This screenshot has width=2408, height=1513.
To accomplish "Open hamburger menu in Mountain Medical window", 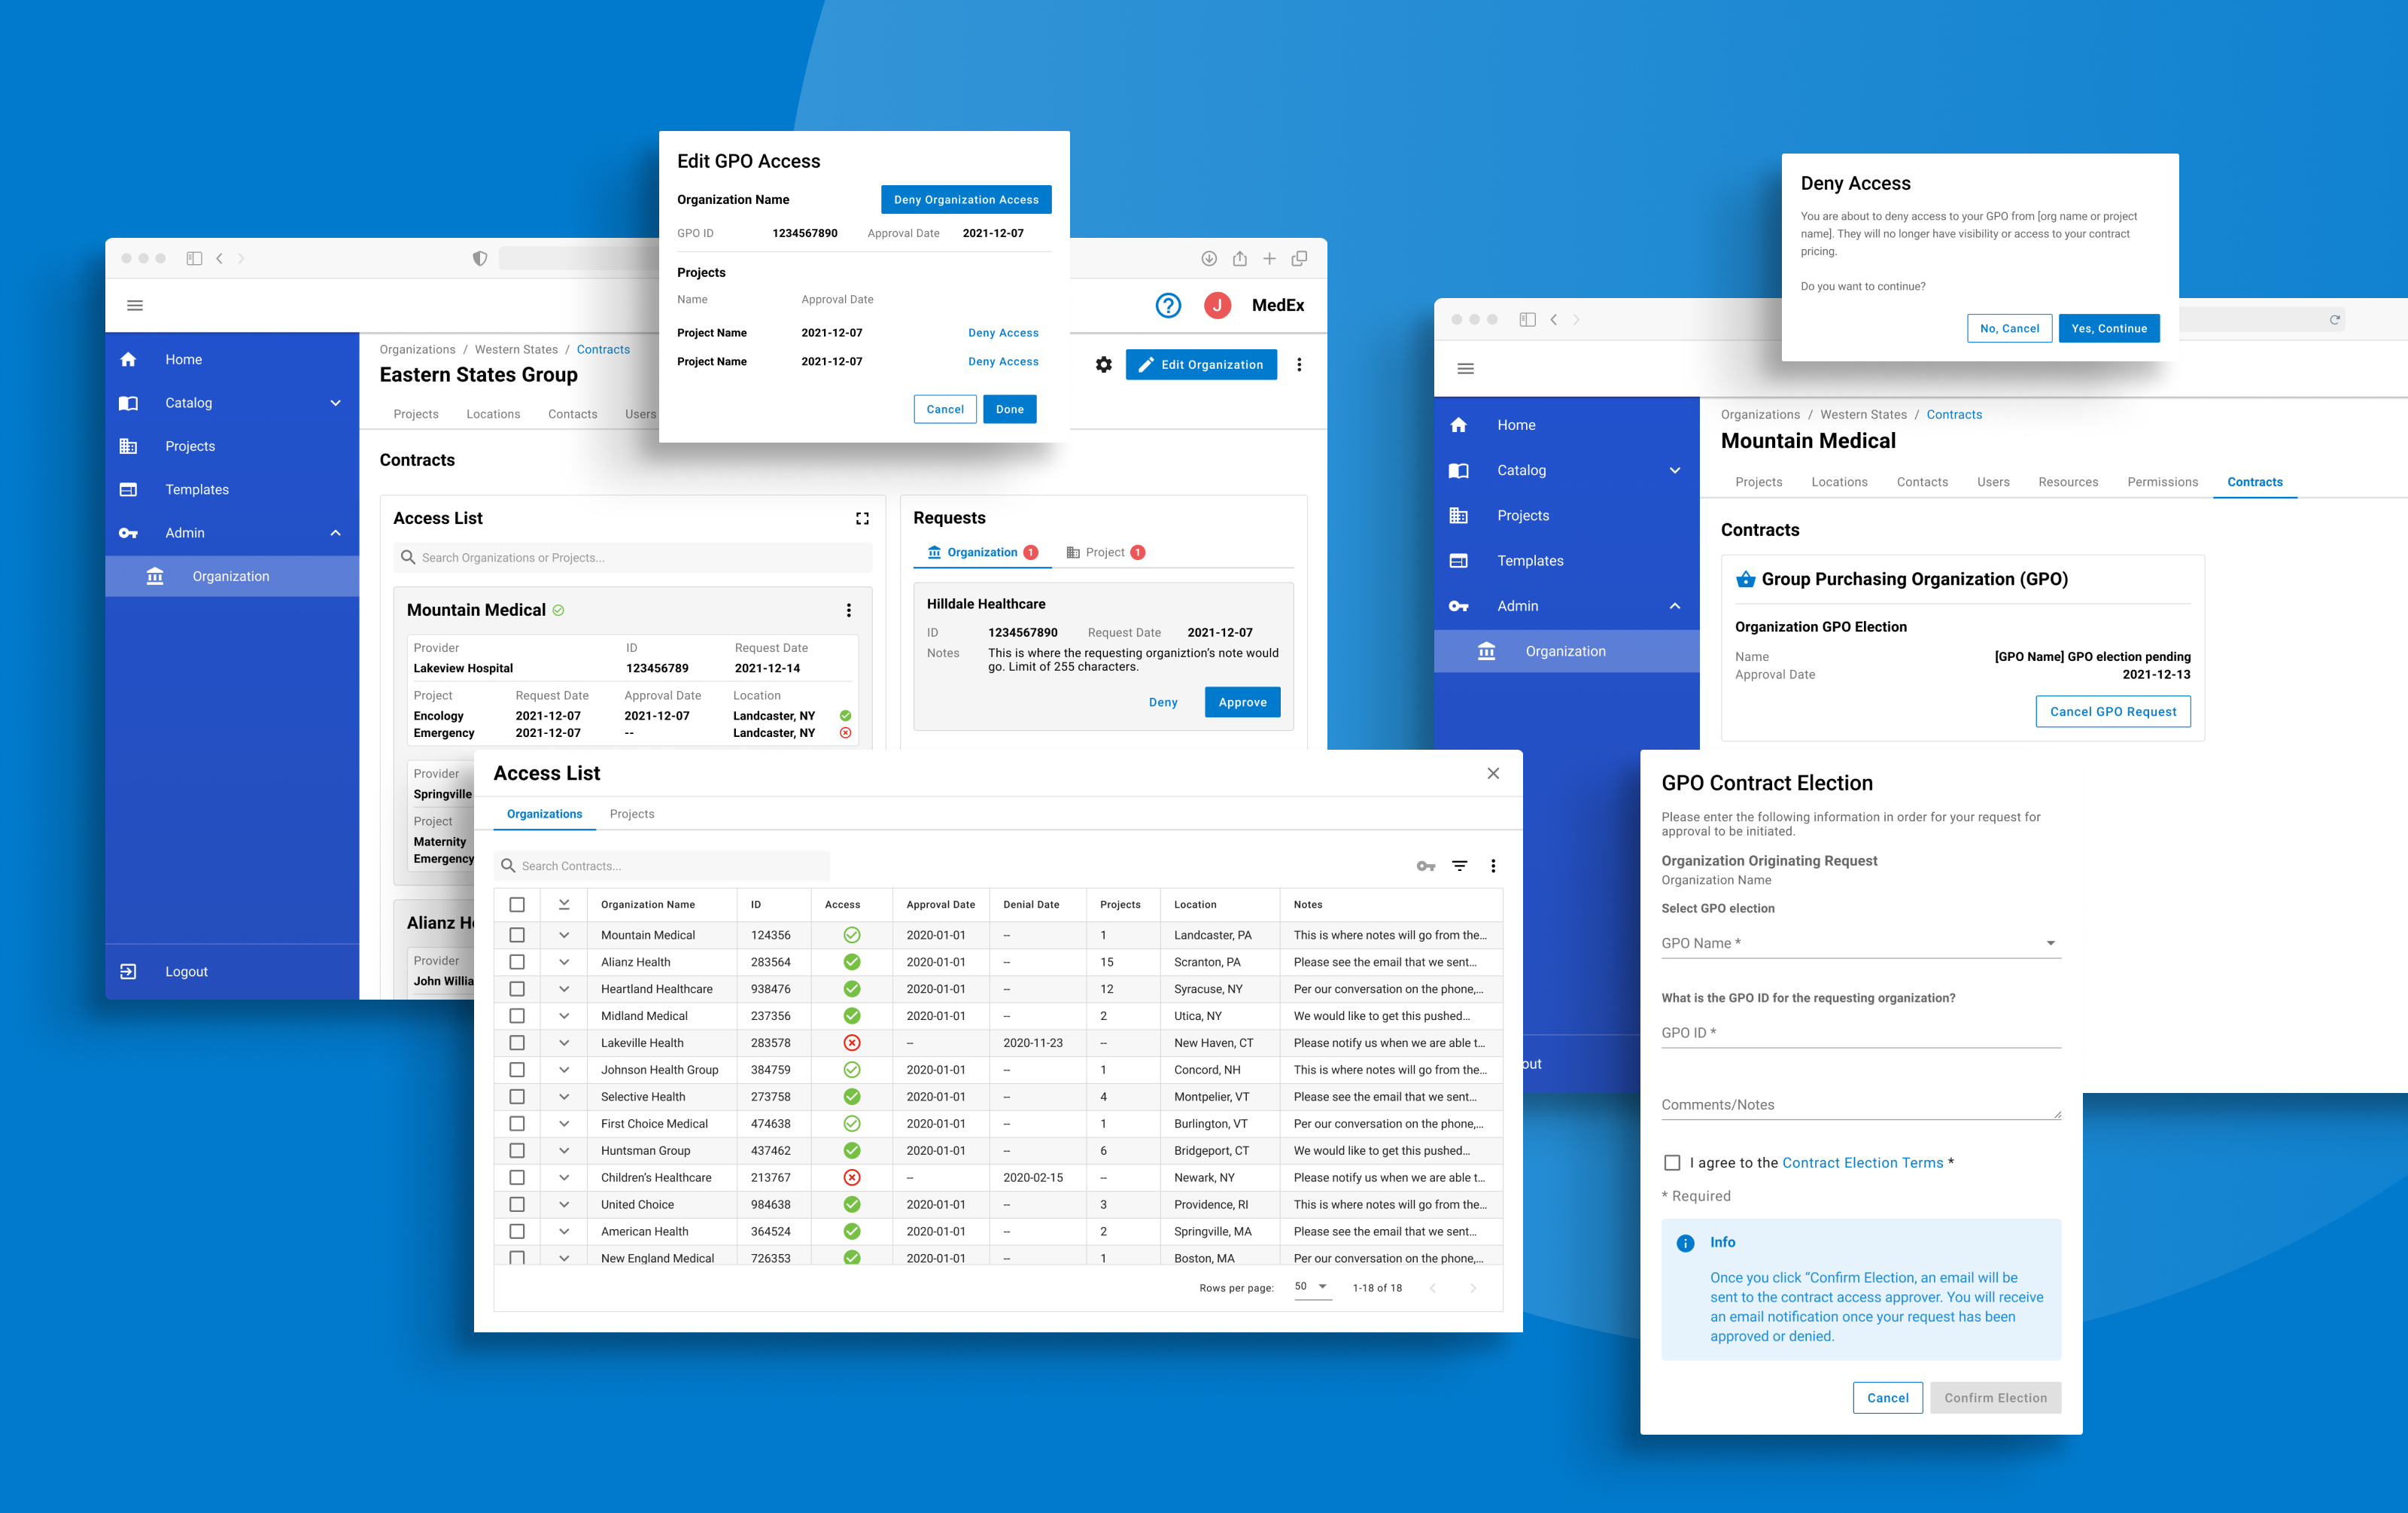I will coord(1466,369).
